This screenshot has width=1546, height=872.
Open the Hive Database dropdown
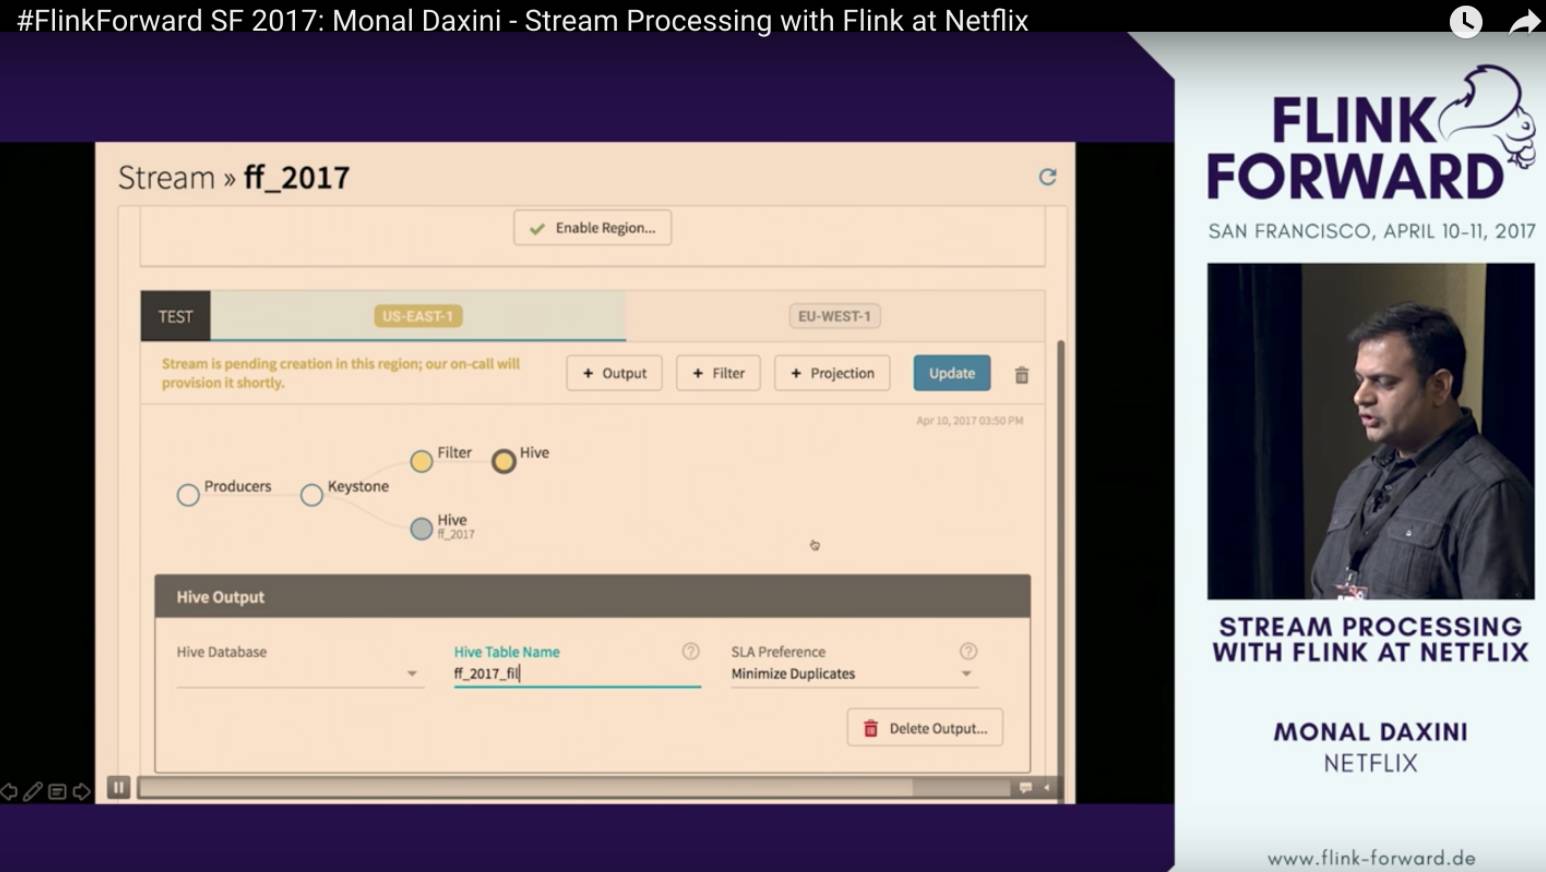[x=298, y=674]
